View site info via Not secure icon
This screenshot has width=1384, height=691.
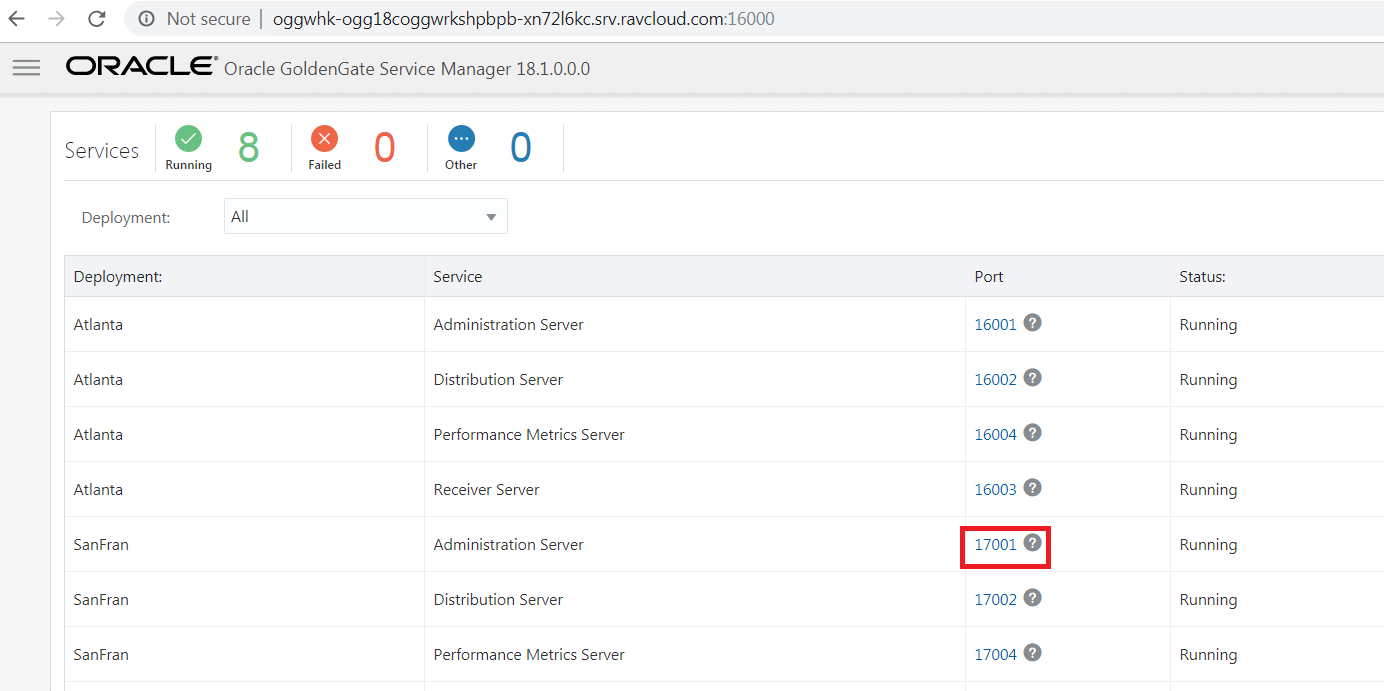coord(147,19)
